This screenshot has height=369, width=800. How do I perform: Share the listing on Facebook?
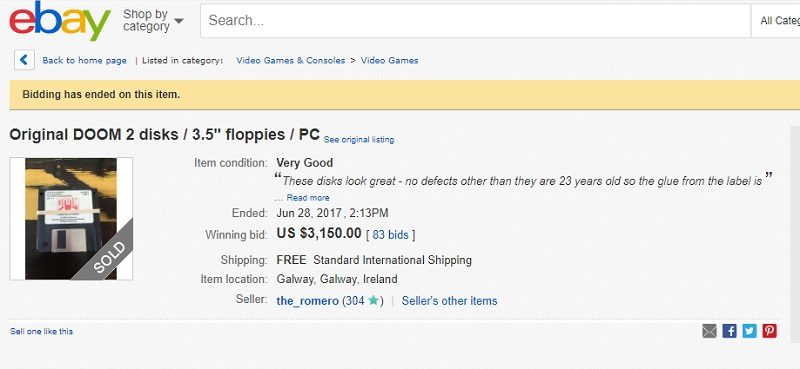(x=730, y=331)
